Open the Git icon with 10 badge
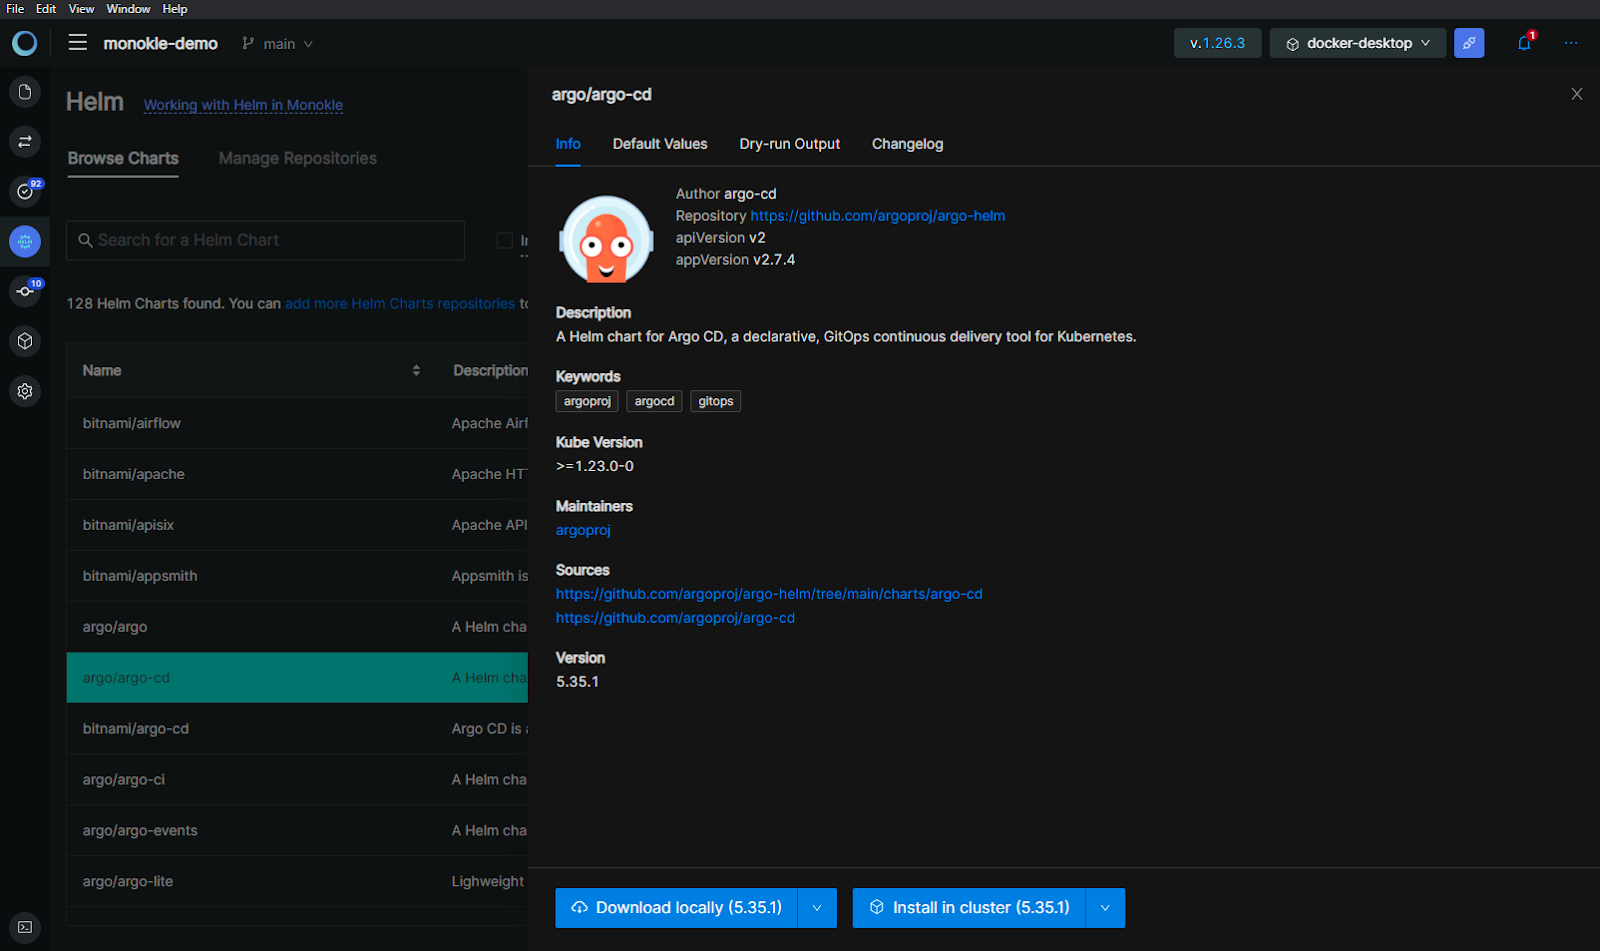Image resolution: width=1600 pixels, height=951 pixels. (x=25, y=291)
